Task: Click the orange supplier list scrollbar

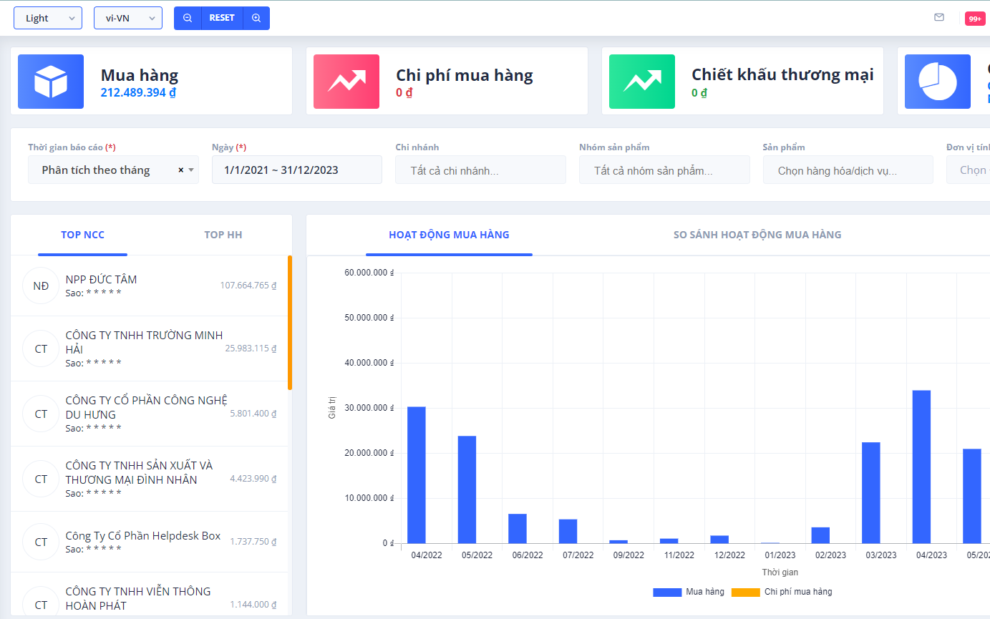Action: (290, 322)
